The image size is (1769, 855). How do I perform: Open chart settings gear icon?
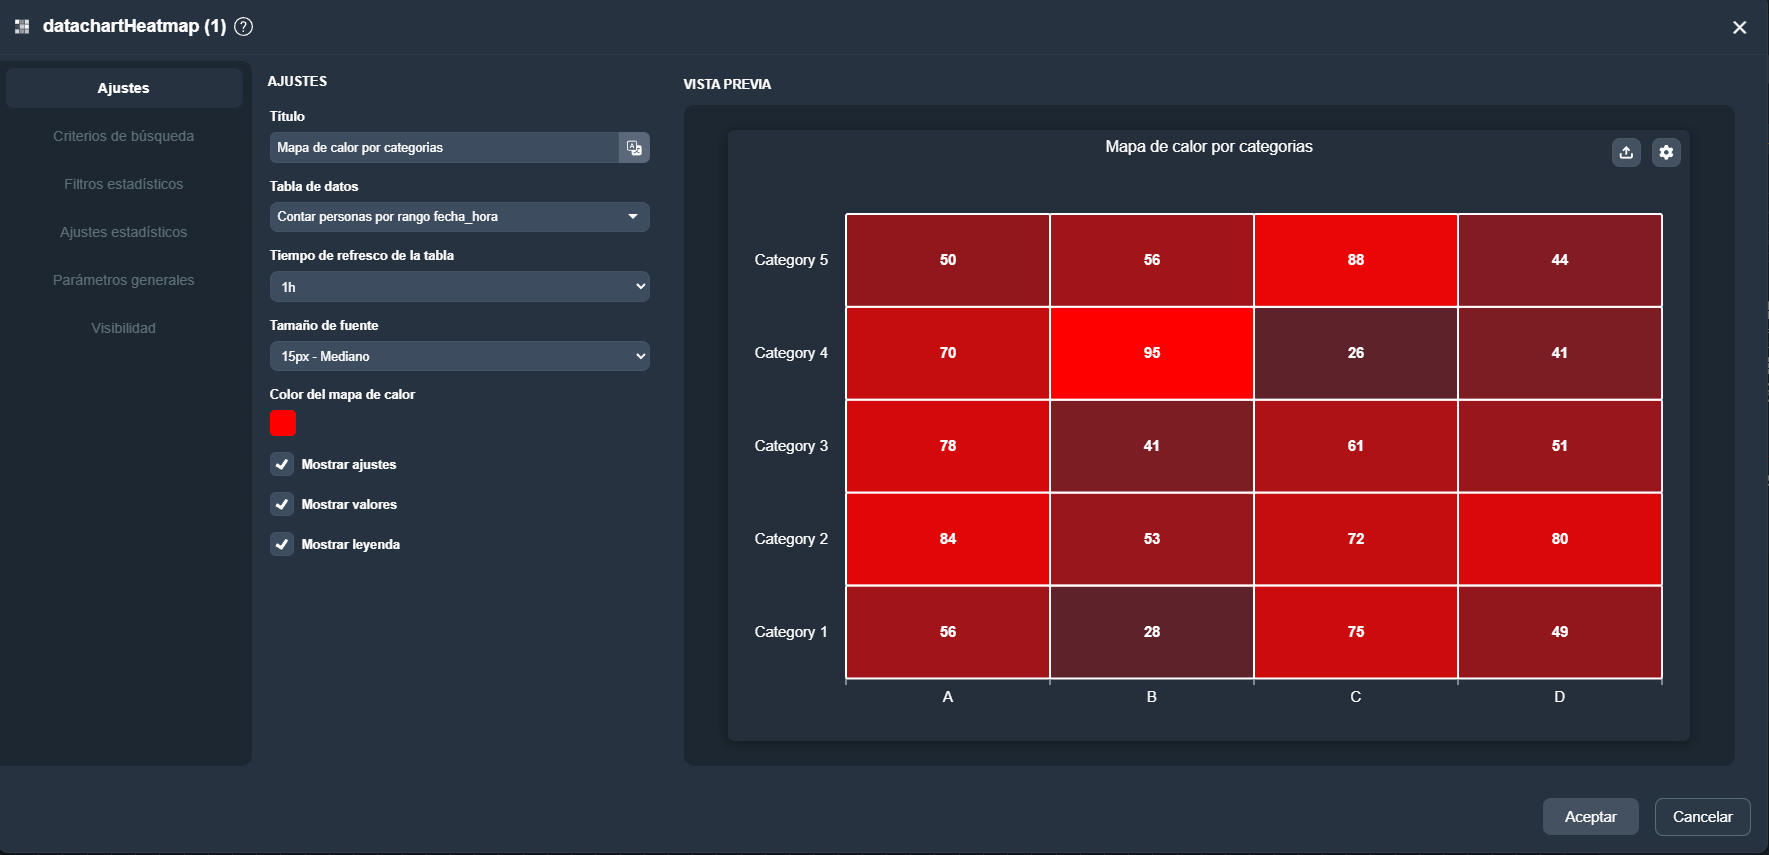click(x=1666, y=152)
